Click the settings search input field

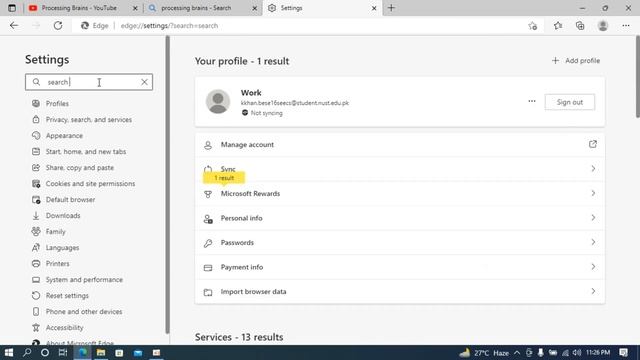pyautogui.click(x=89, y=82)
